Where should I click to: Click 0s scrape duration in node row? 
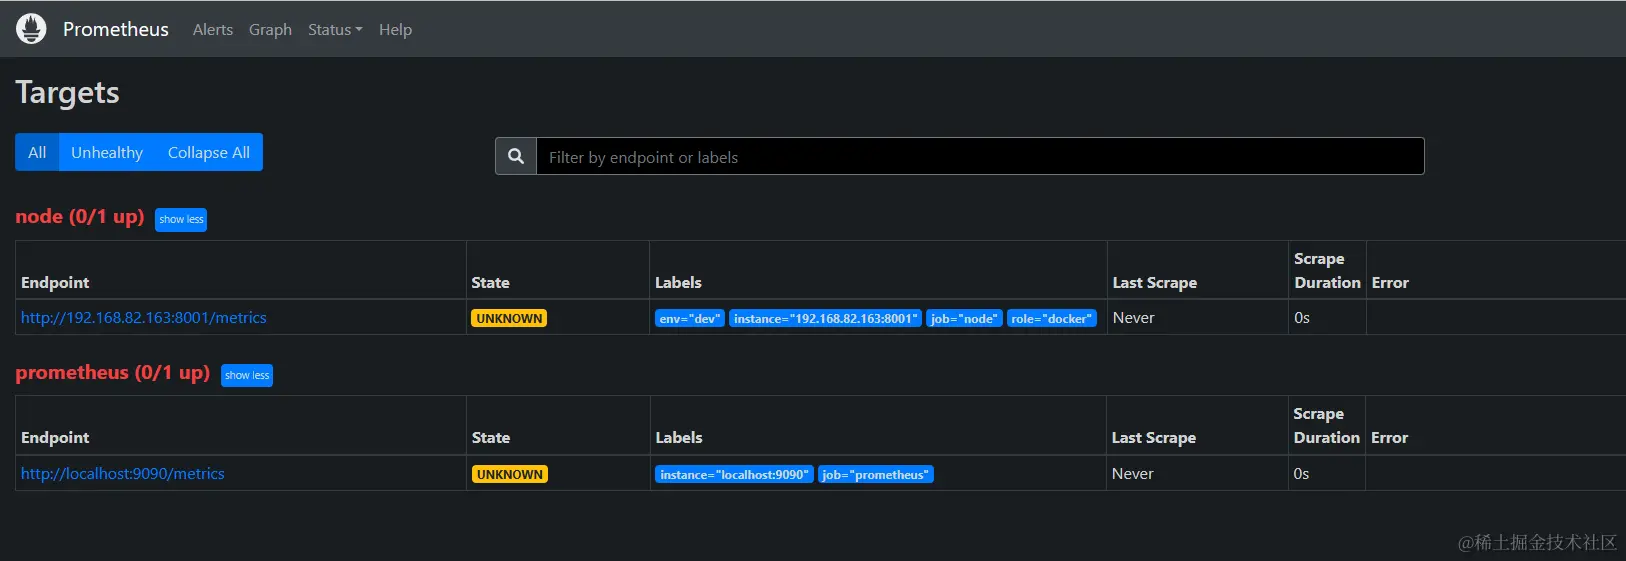(x=1302, y=317)
